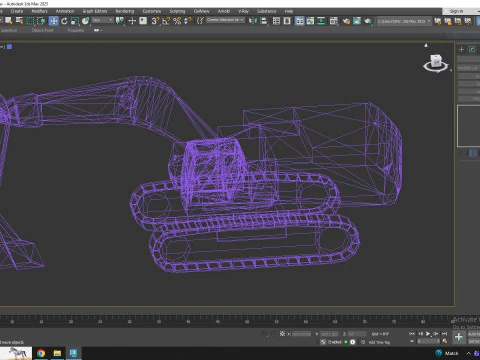Expand the Create Selection Set dropdown
480x360 pixels.
point(242,20)
